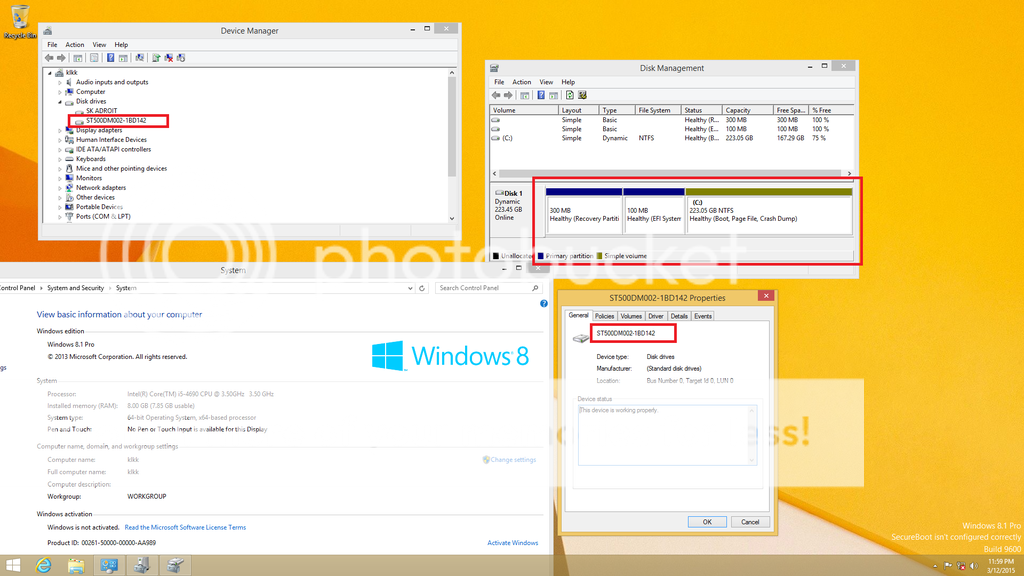Switch to the Volumes tab
The image size is (1024, 576).
coord(631,316)
